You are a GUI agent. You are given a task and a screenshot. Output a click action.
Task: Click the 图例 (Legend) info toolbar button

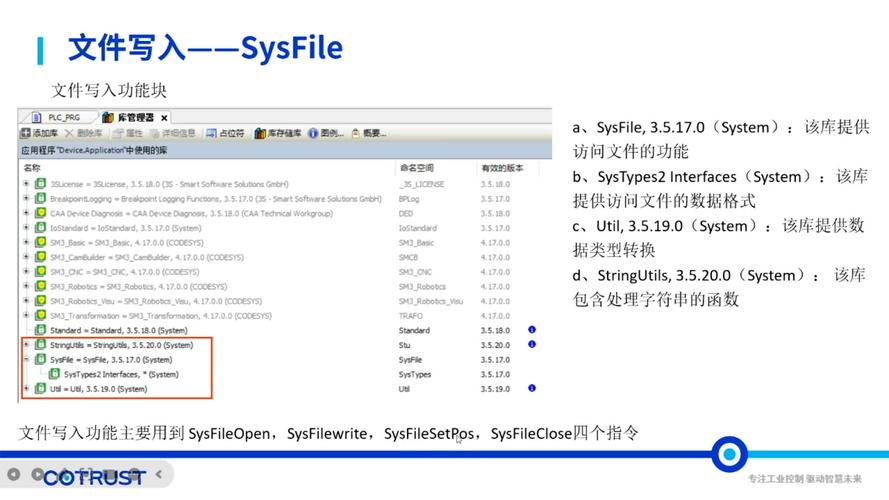click(x=326, y=133)
